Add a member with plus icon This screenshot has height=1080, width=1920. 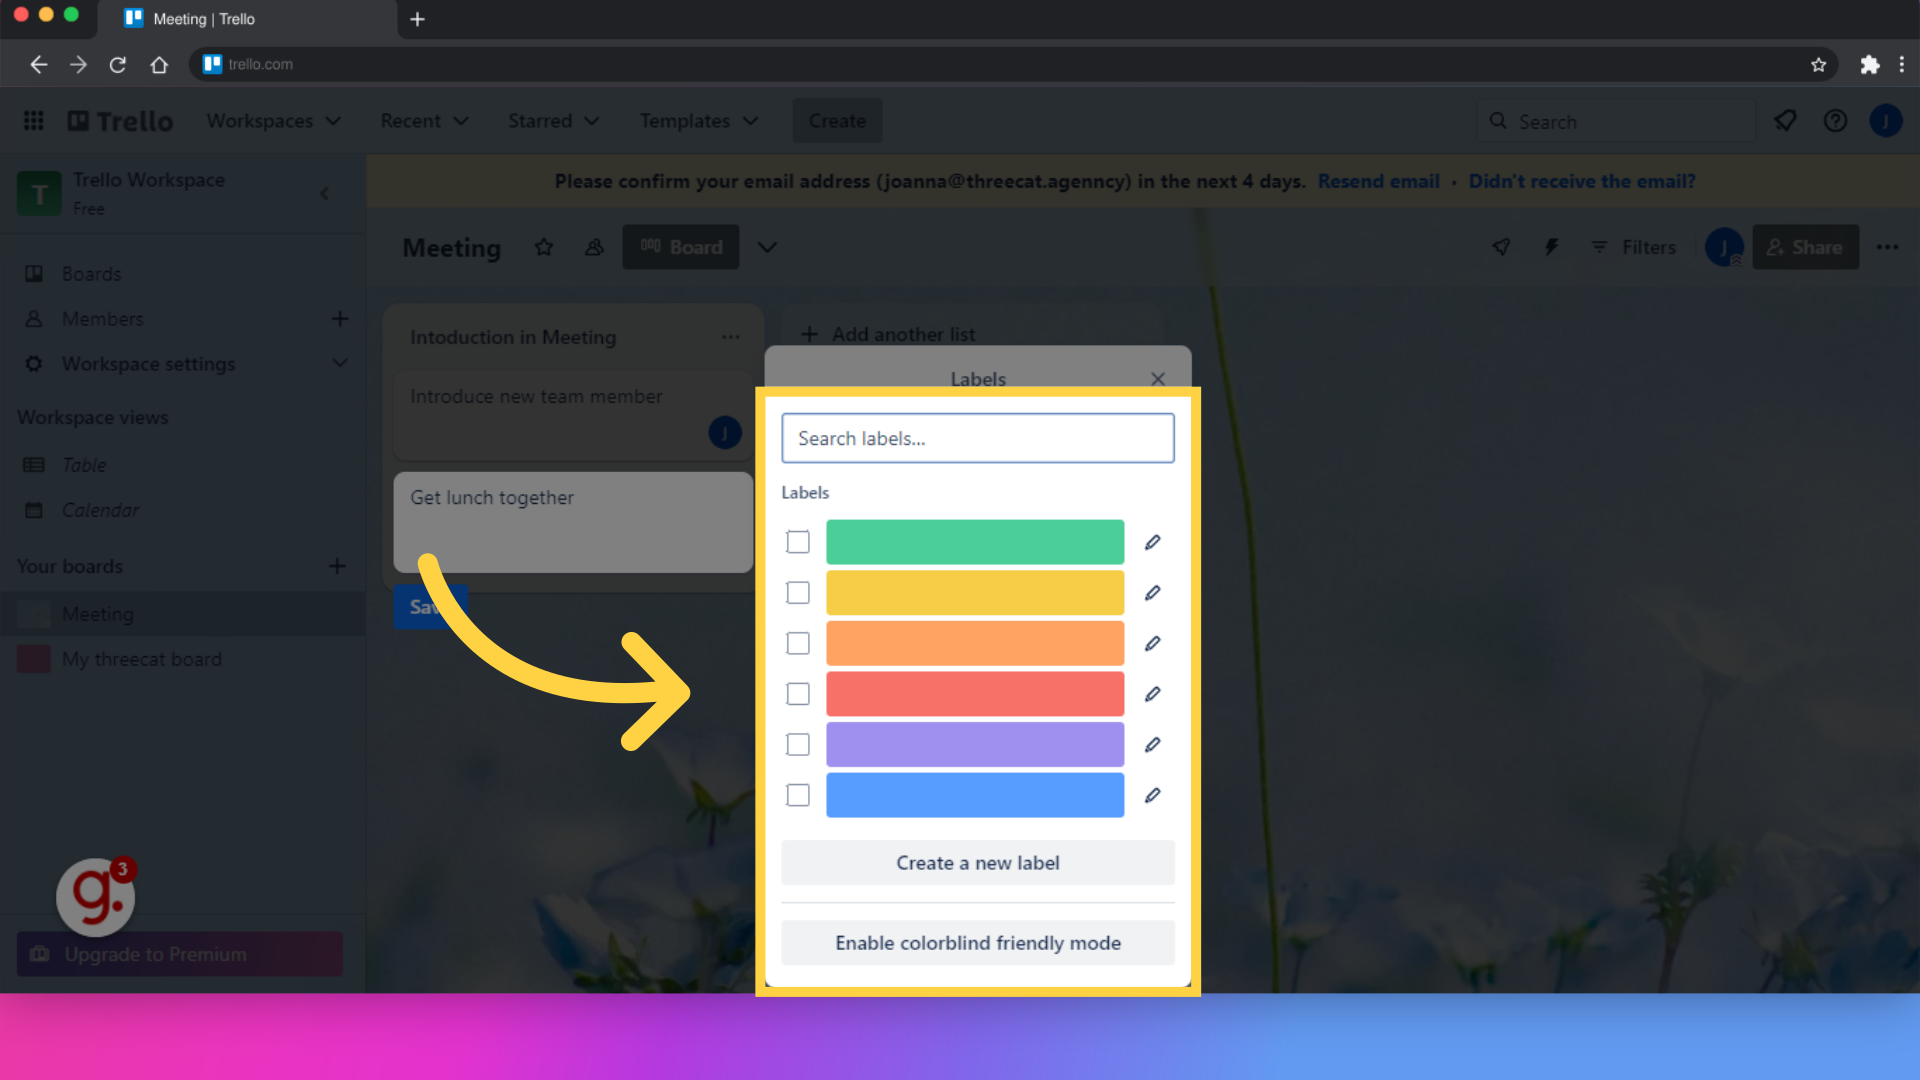pos(340,319)
